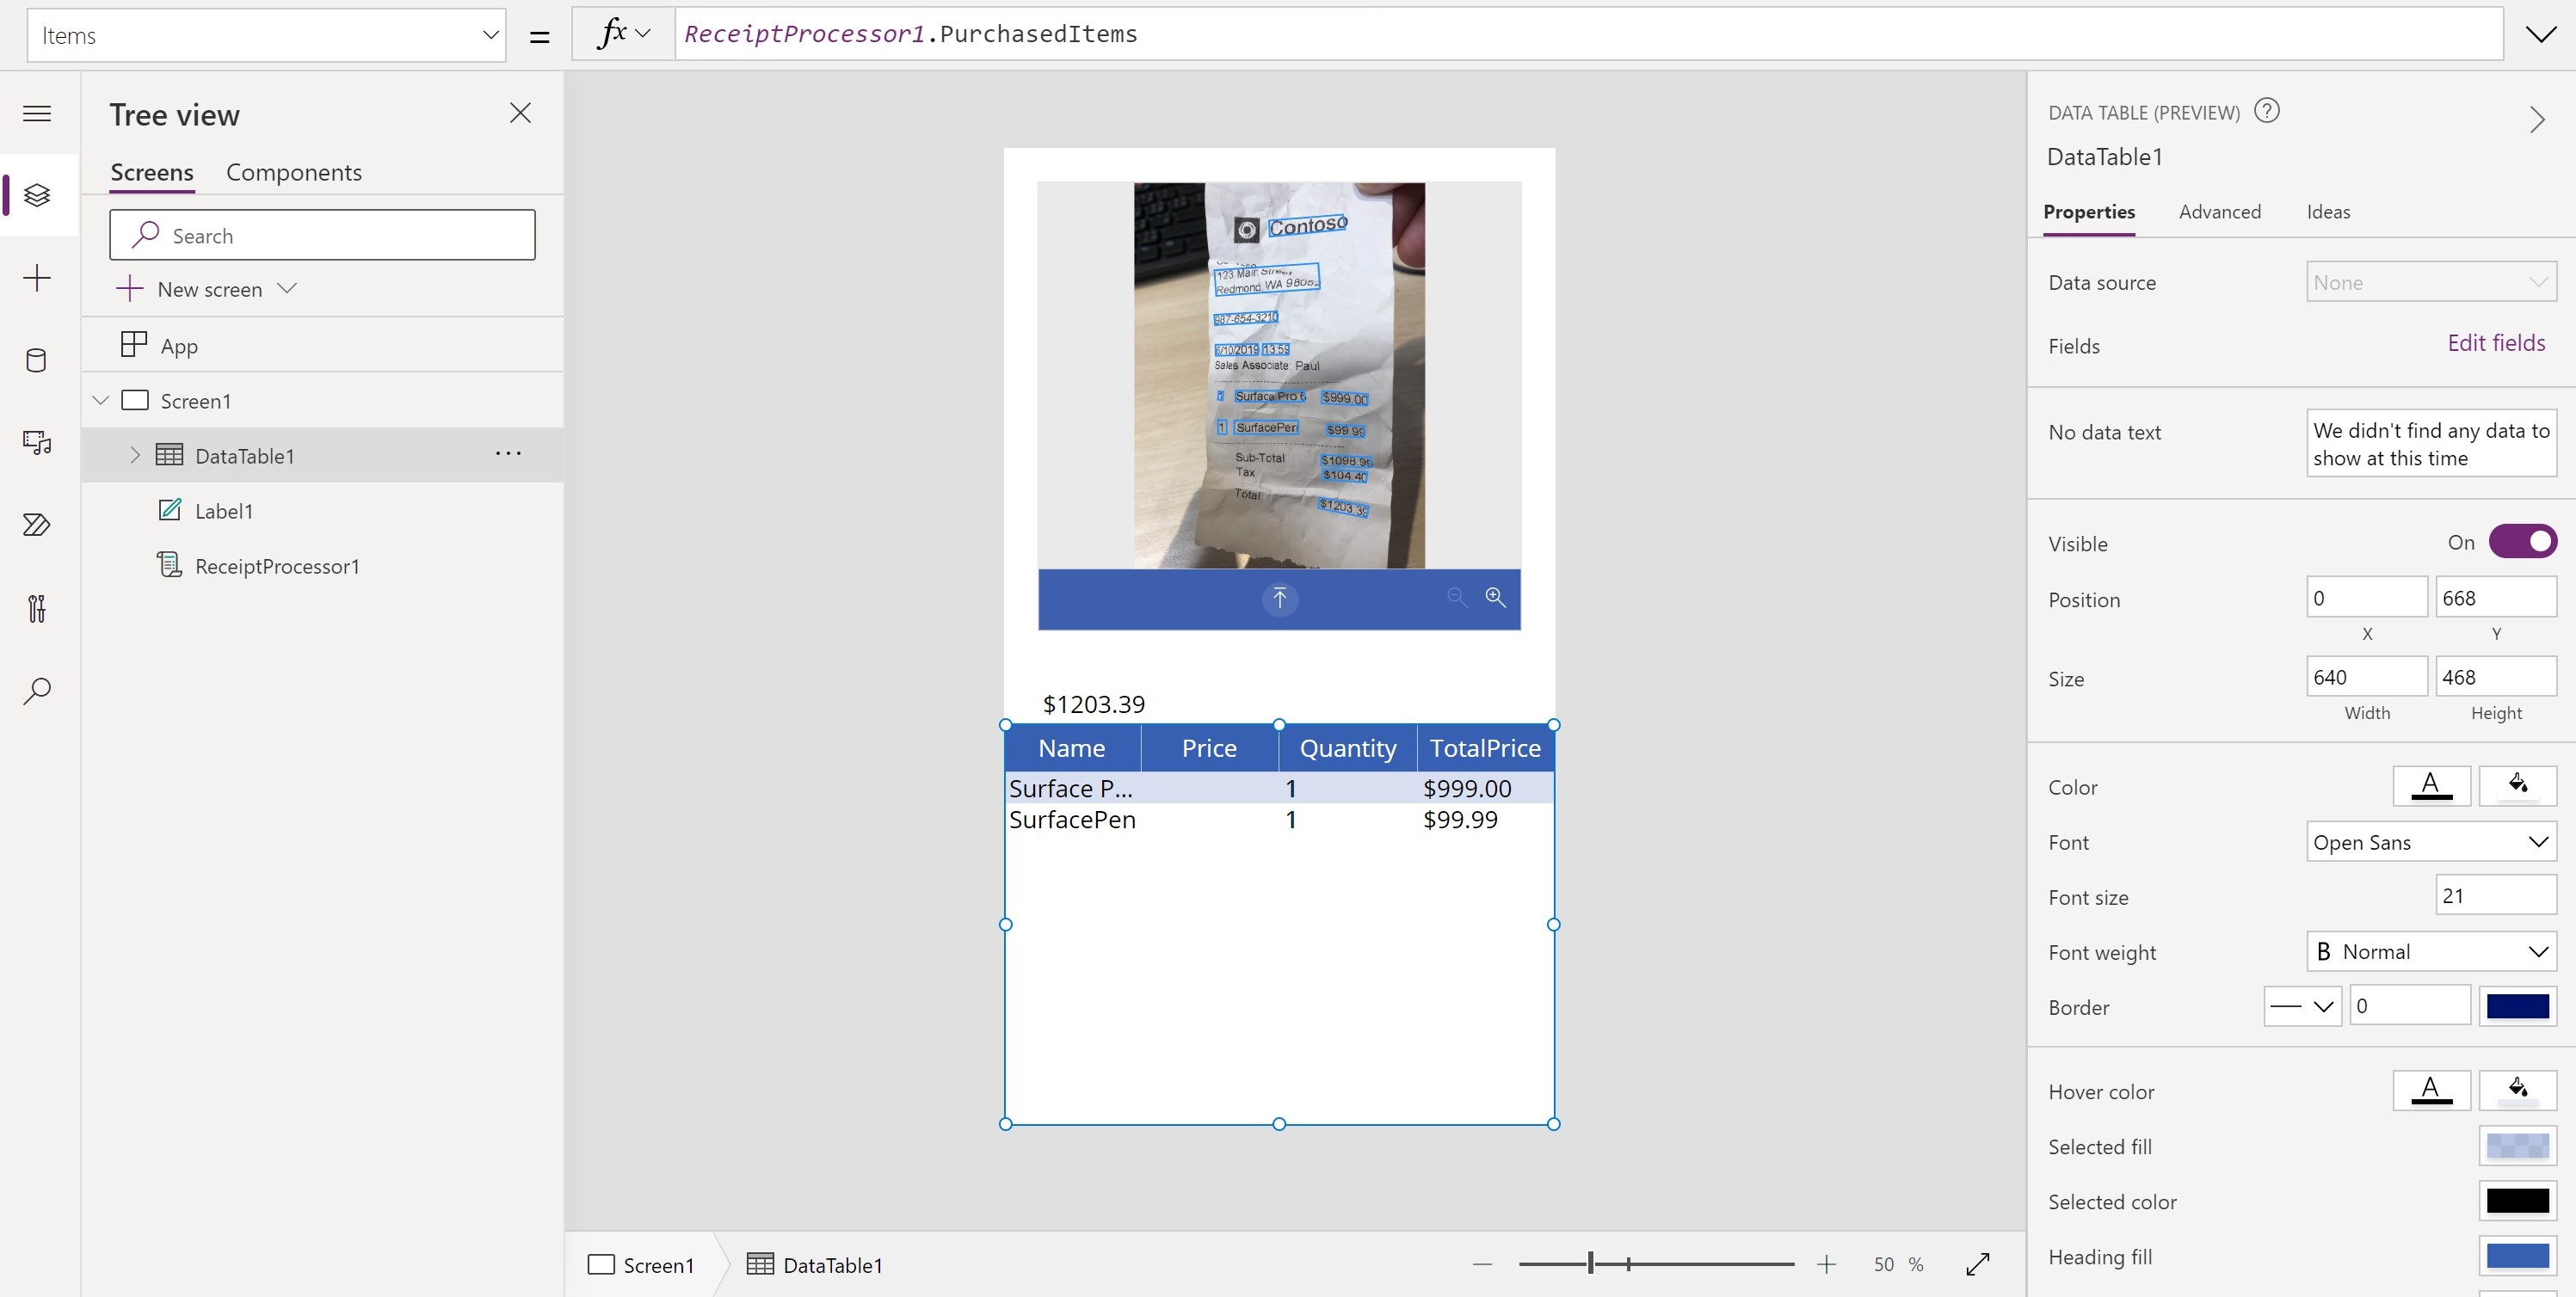The width and height of the screenshot is (2576, 1297).
Task: Open the Search pane in the left rail
Action: click(37, 690)
